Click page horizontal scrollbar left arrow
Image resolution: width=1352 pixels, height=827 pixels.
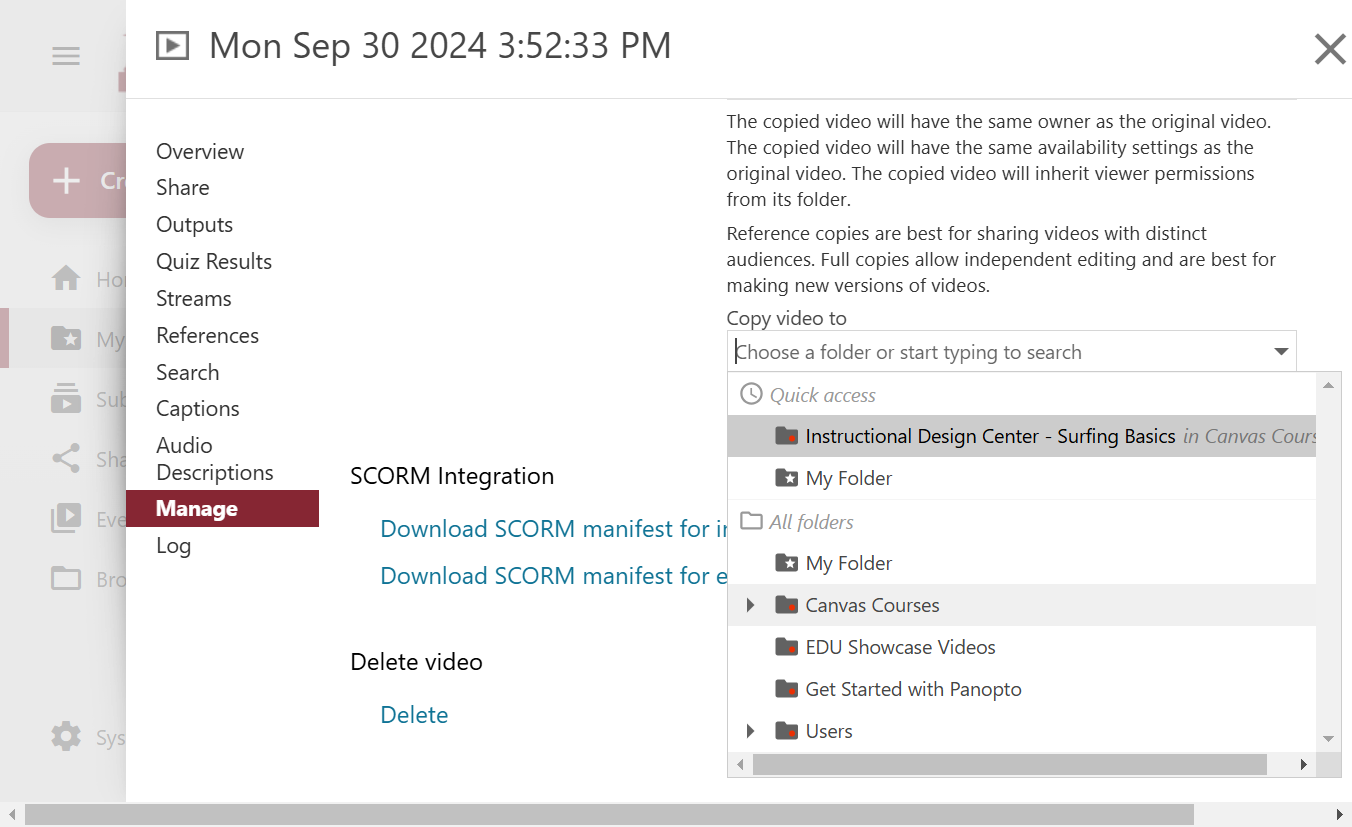click(11, 815)
